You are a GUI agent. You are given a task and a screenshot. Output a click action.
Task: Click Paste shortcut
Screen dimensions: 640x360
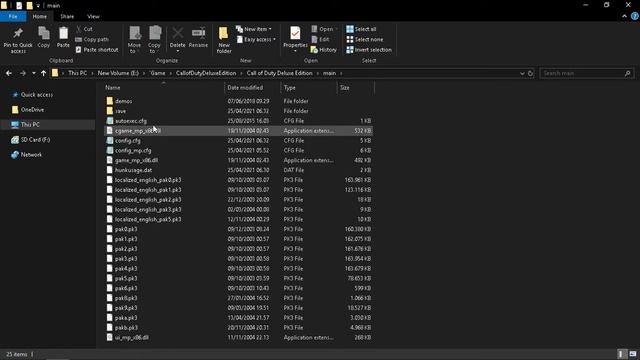coord(97,49)
